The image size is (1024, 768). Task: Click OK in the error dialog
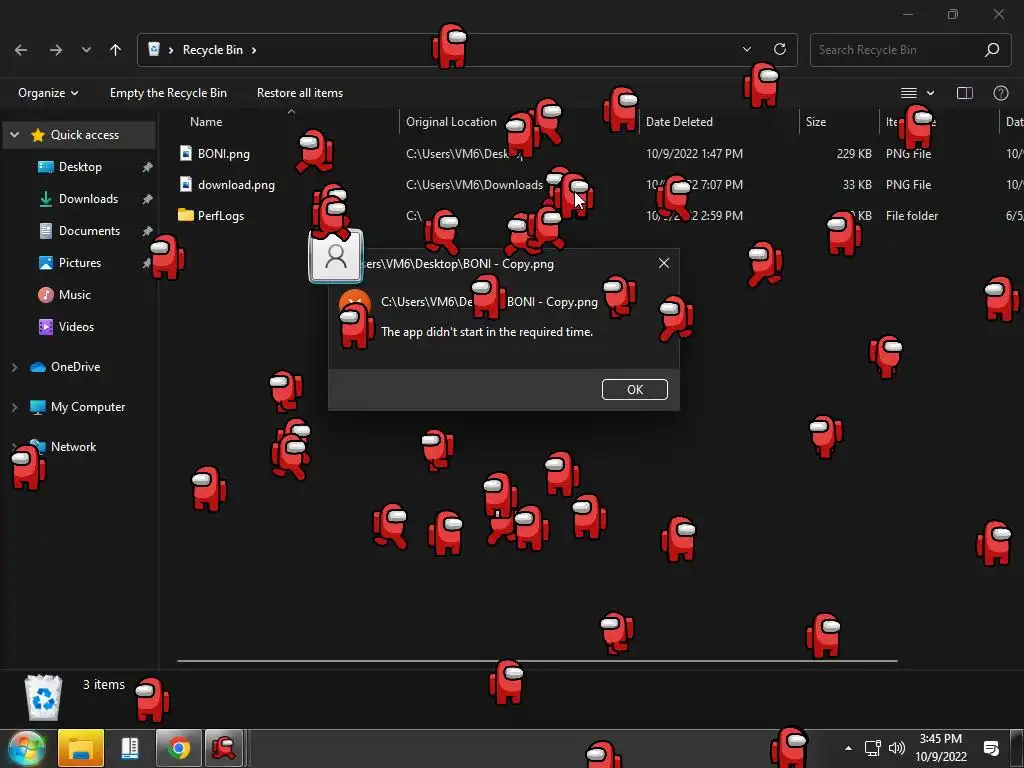635,389
